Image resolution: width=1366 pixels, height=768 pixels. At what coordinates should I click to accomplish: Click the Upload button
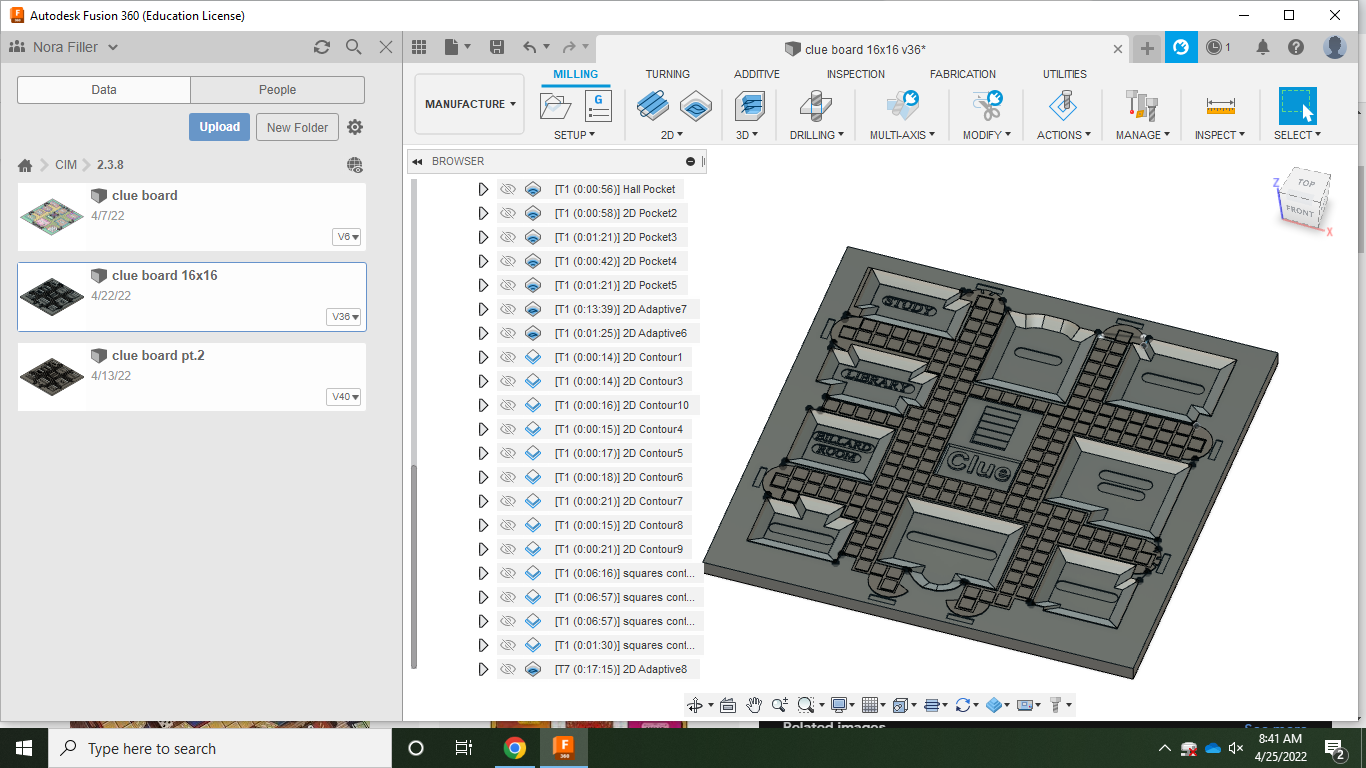(x=219, y=127)
